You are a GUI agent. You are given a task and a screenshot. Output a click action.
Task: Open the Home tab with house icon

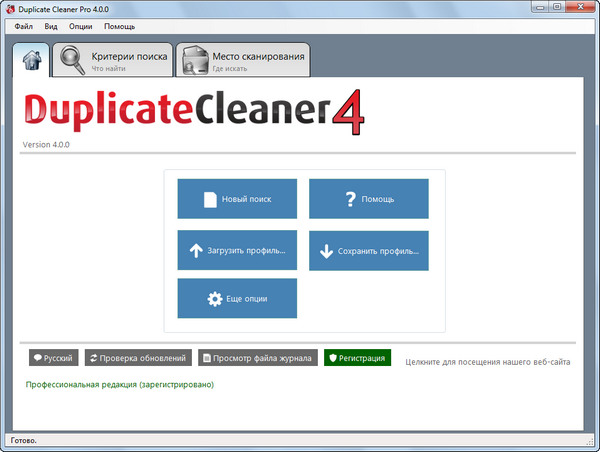(x=32, y=60)
